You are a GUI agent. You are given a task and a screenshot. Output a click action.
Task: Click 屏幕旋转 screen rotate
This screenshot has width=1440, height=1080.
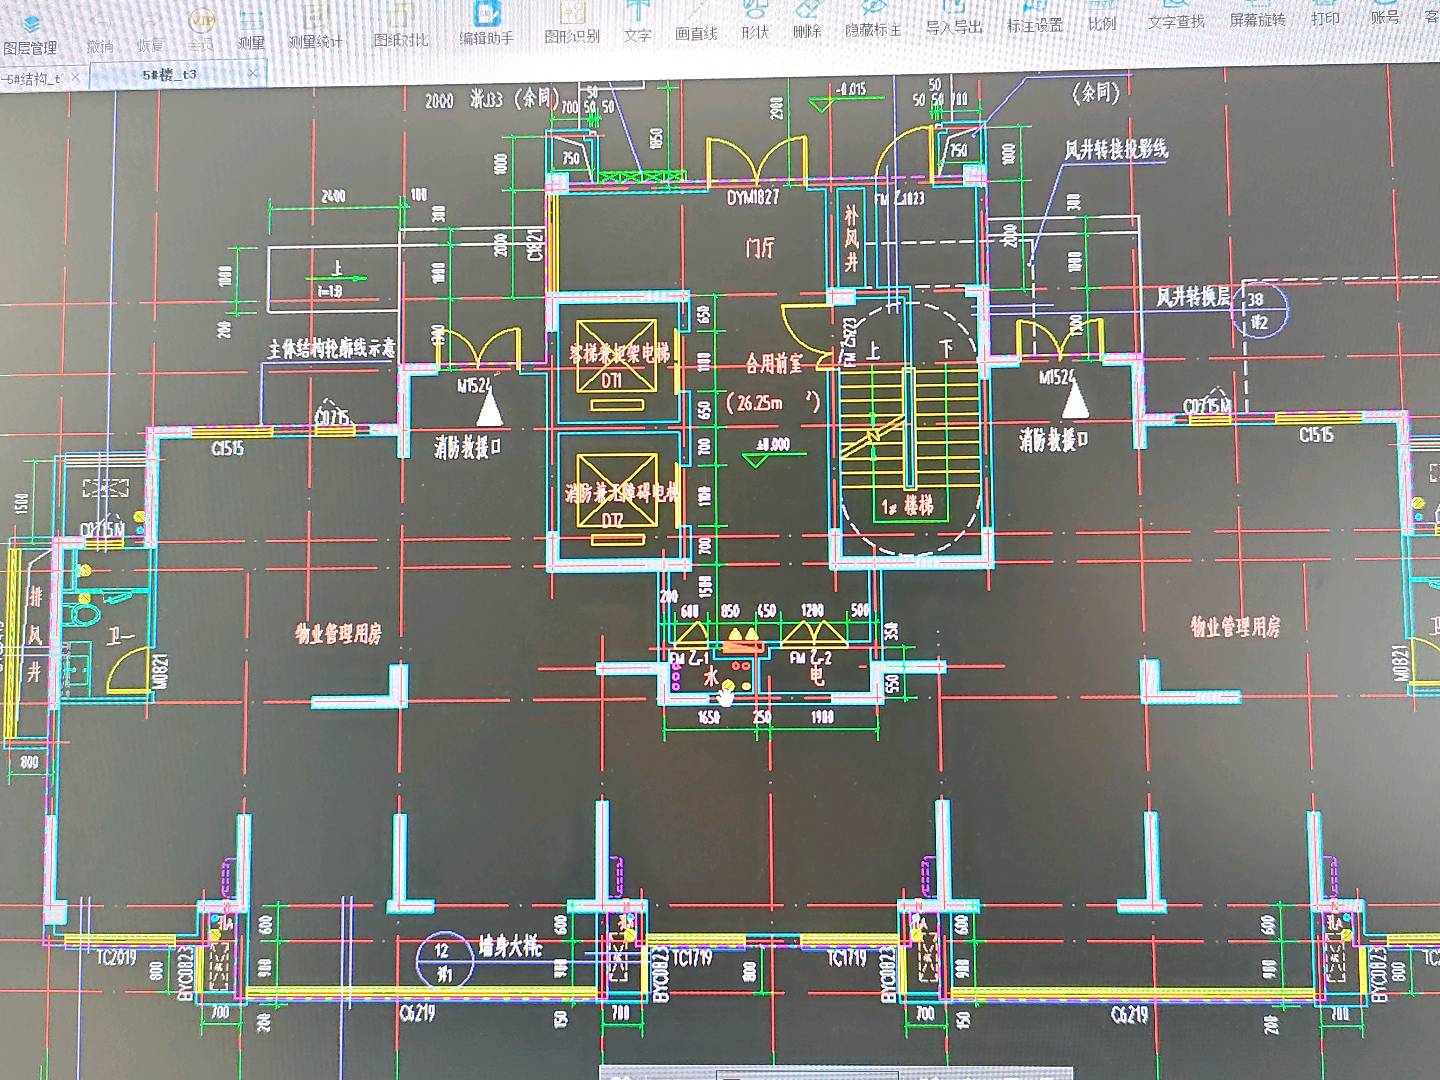(1258, 14)
